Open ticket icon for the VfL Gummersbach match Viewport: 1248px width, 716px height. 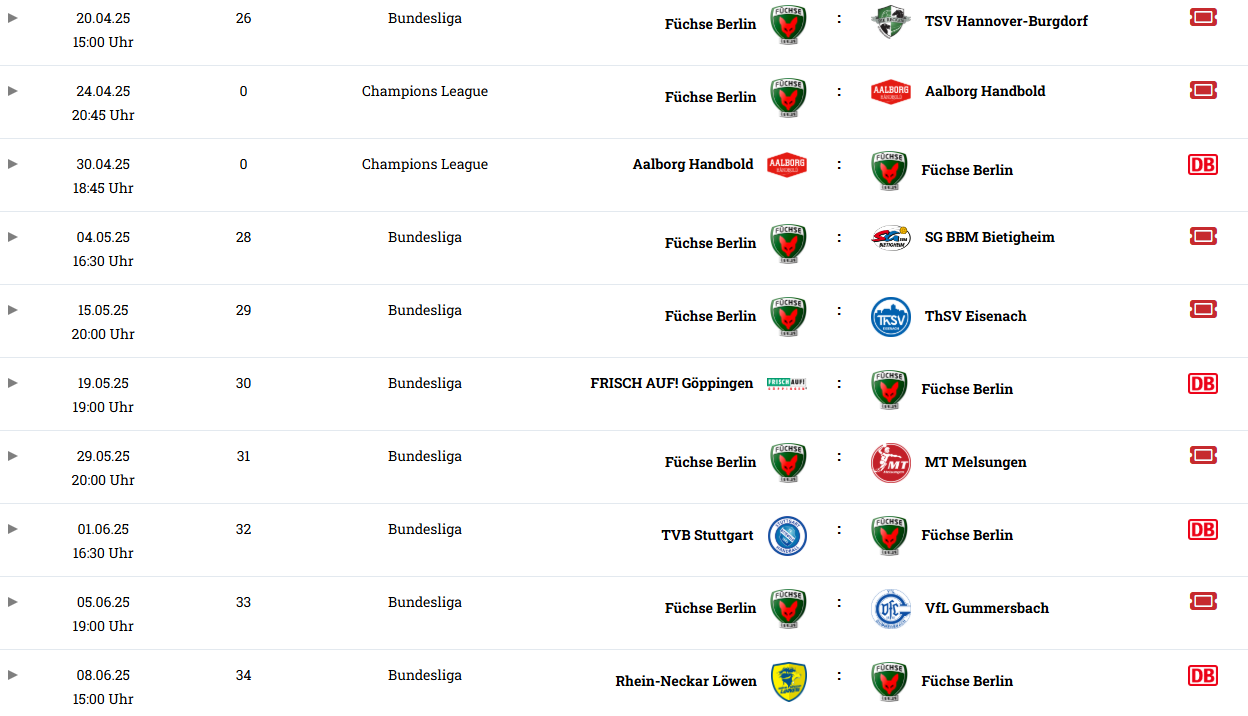pyautogui.click(x=1202, y=601)
